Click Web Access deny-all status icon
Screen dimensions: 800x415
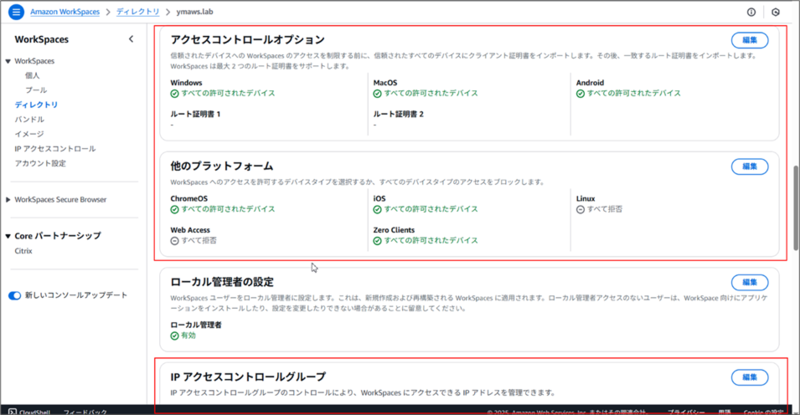(174, 240)
